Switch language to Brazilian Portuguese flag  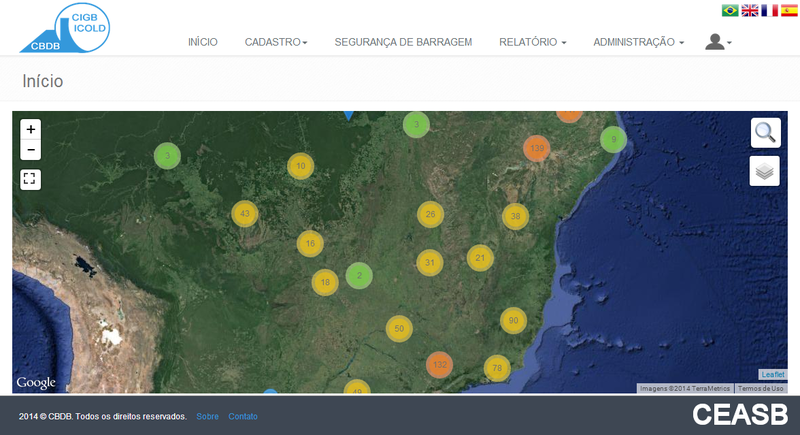coord(730,10)
